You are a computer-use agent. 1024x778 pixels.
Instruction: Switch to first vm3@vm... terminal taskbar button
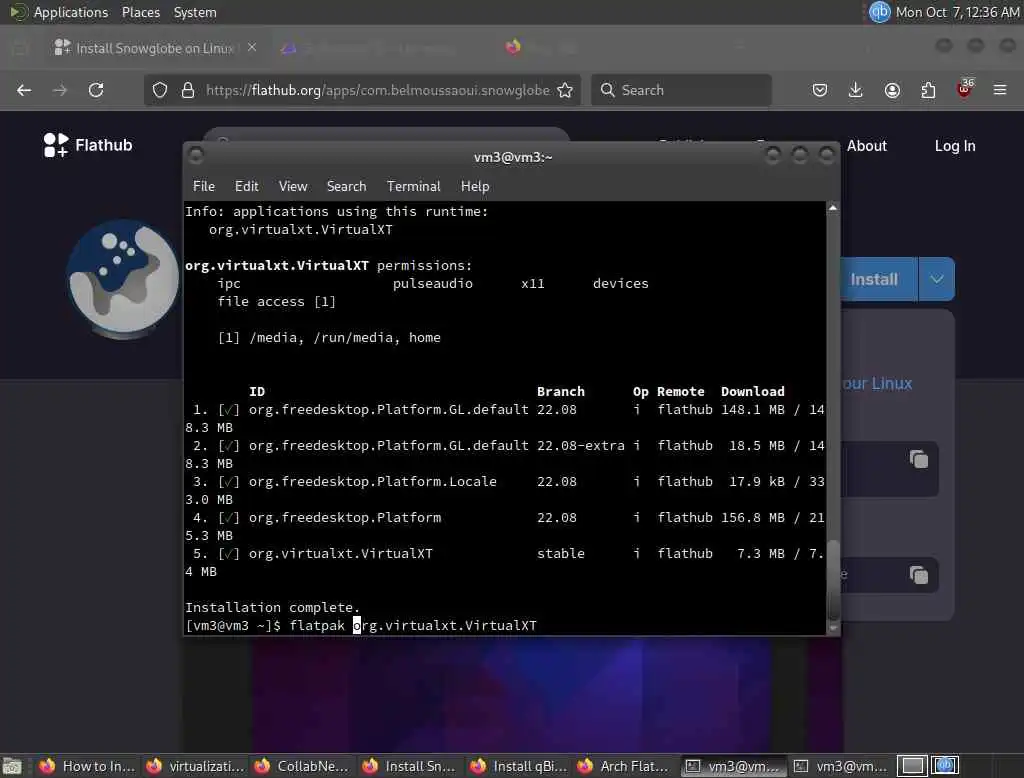click(734, 766)
